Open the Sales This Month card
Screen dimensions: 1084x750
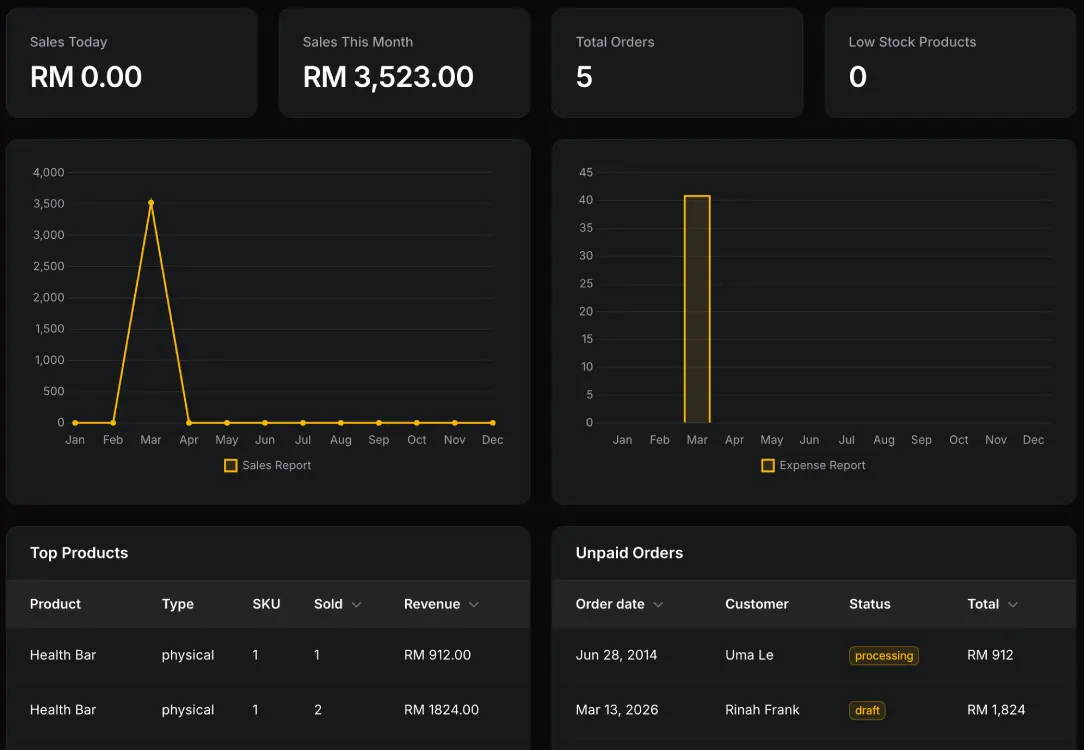404,63
